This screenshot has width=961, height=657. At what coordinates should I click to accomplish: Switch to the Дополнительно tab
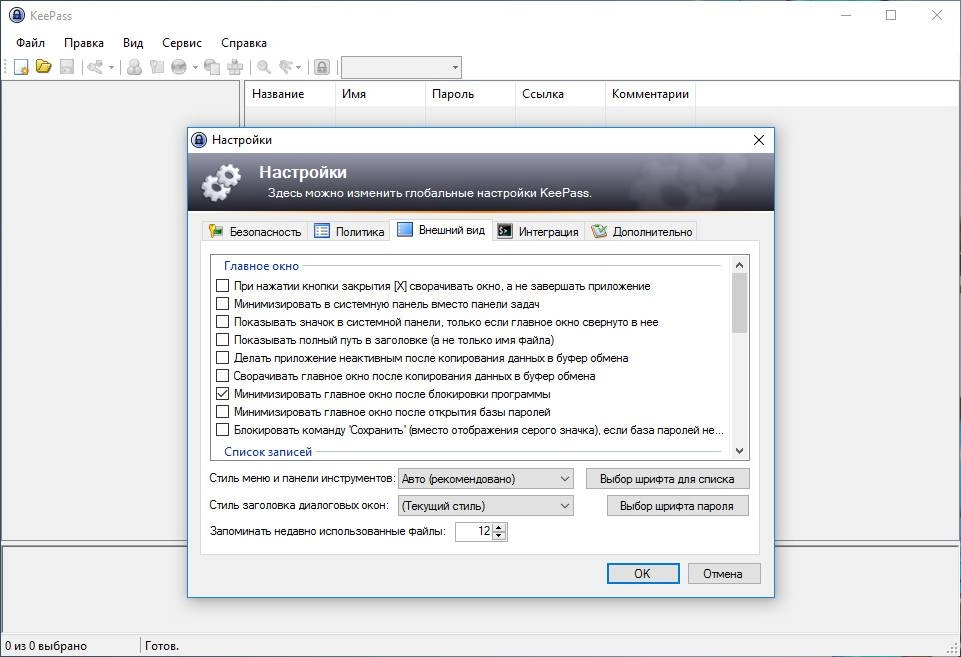click(641, 232)
